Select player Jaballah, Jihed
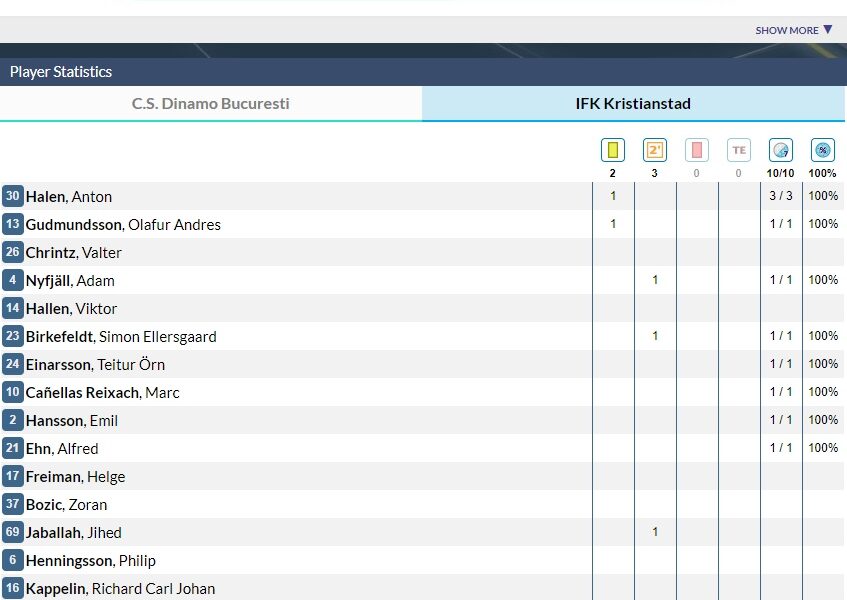Screen dimensions: 847x600 pyautogui.click(x=73, y=533)
